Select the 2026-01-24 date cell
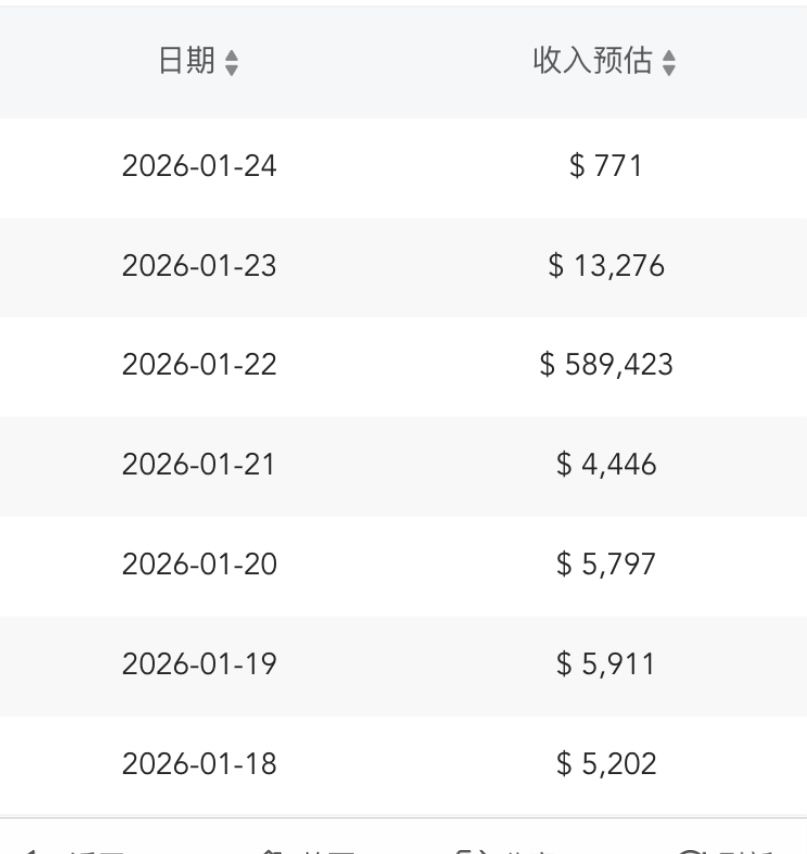The width and height of the screenshot is (807, 854). point(199,166)
